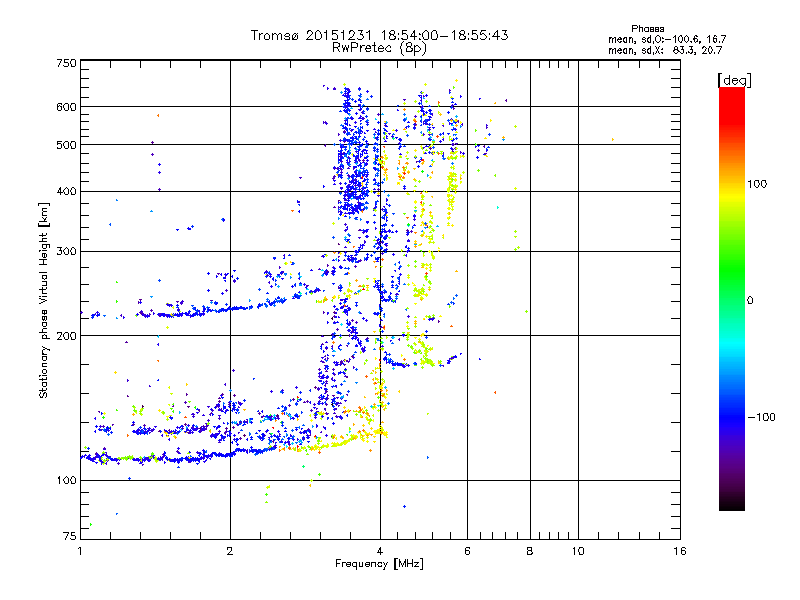This screenshot has width=800, height=600.
Task: Click the x-axis '16' tick label
Action: coord(680,551)
